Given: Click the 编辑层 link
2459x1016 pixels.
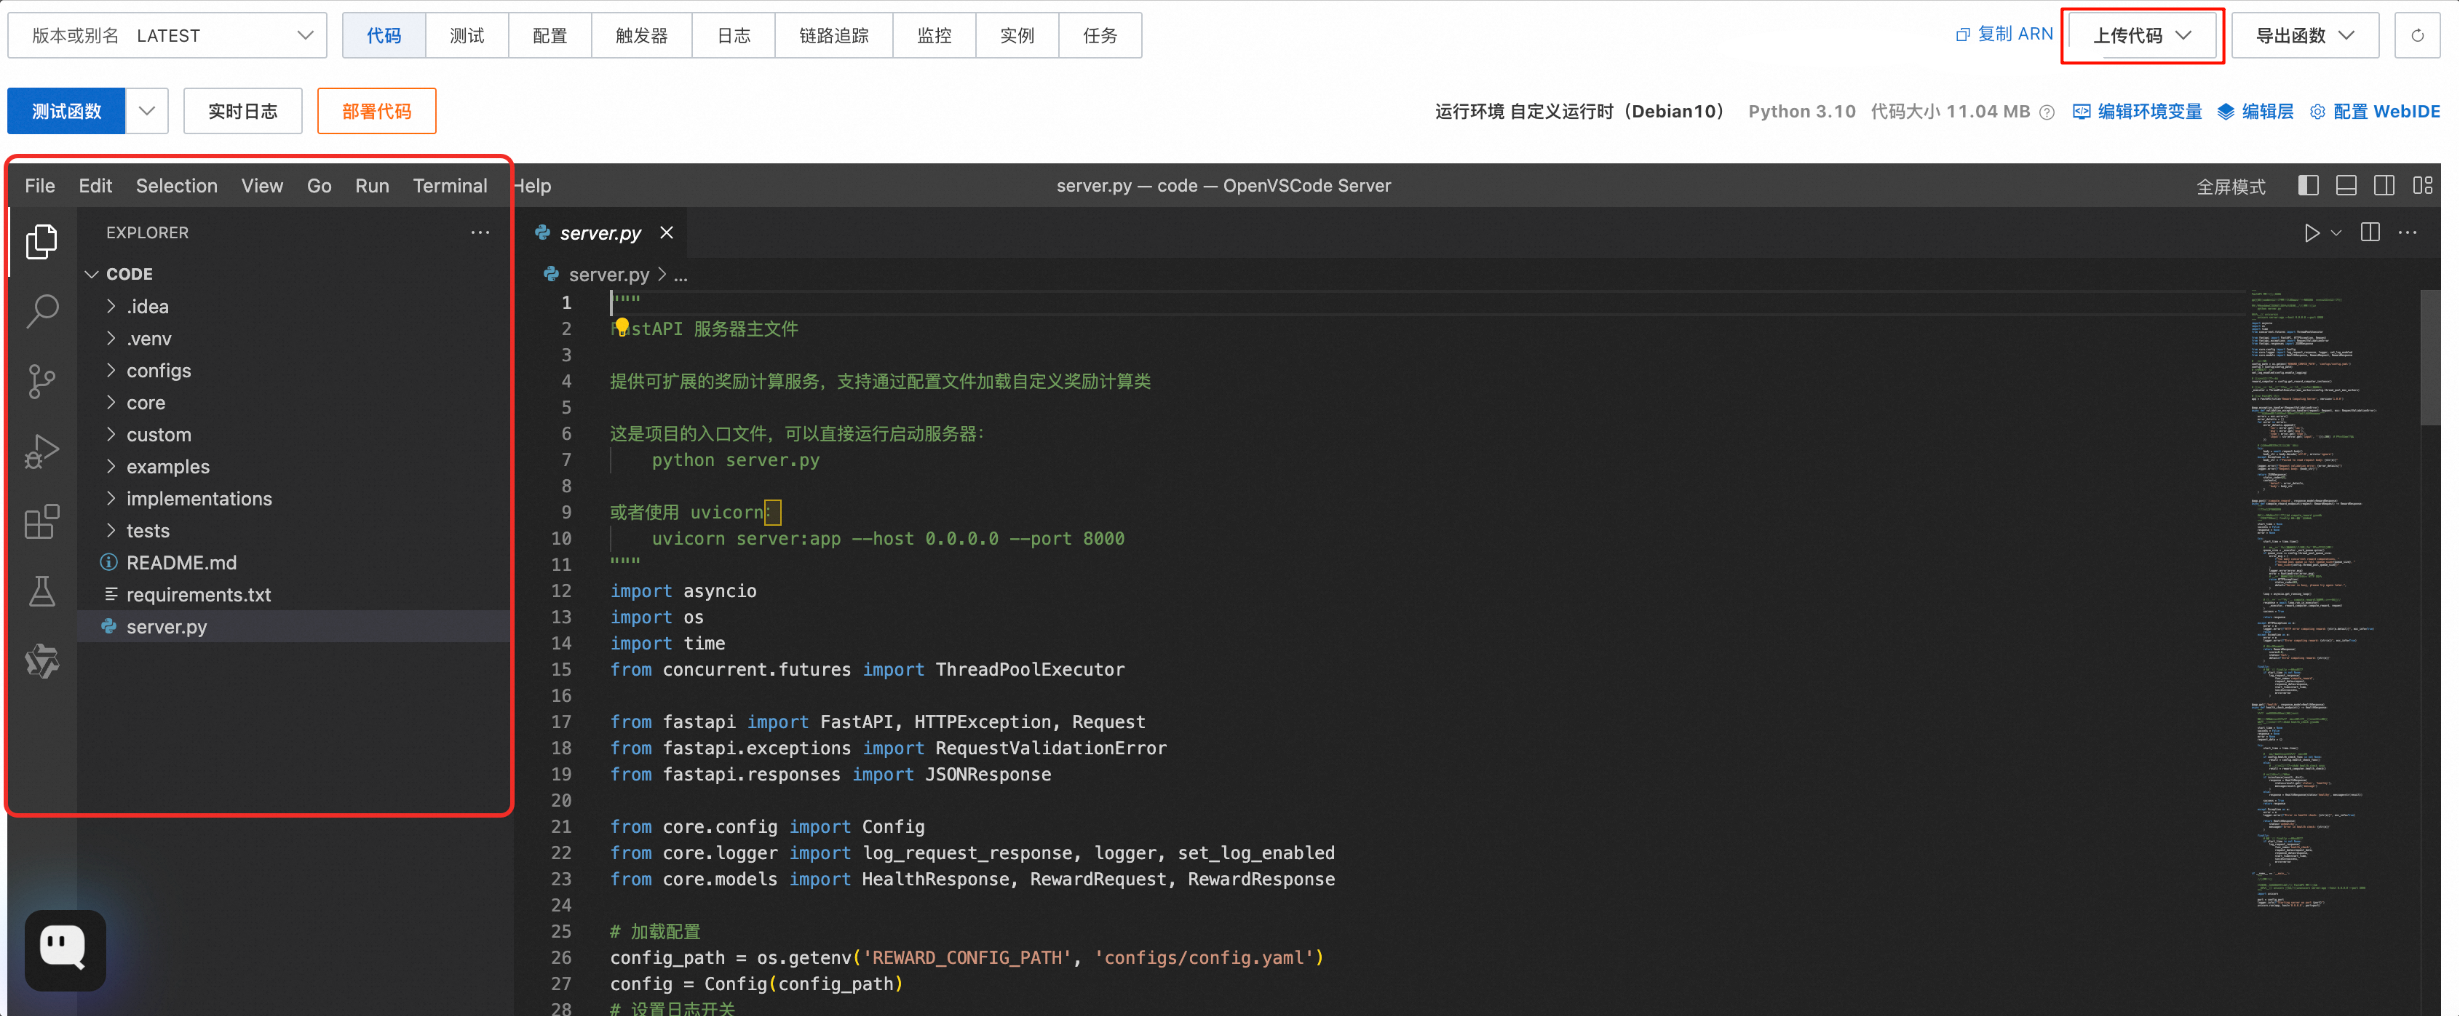Looking at the screenshot, I should coord(2256,112).
